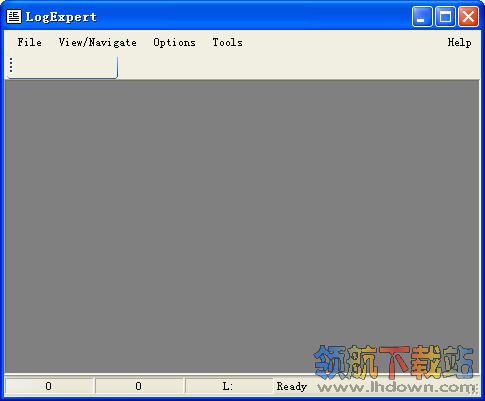The height and width of the screenshot is (401, 485).
Task: Click the second status bar cell showing 0
Action: coord(139,386)
